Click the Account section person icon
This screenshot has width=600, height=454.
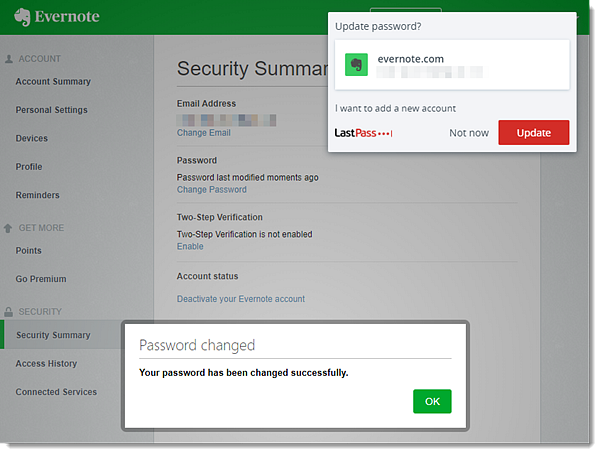[9, 59]
